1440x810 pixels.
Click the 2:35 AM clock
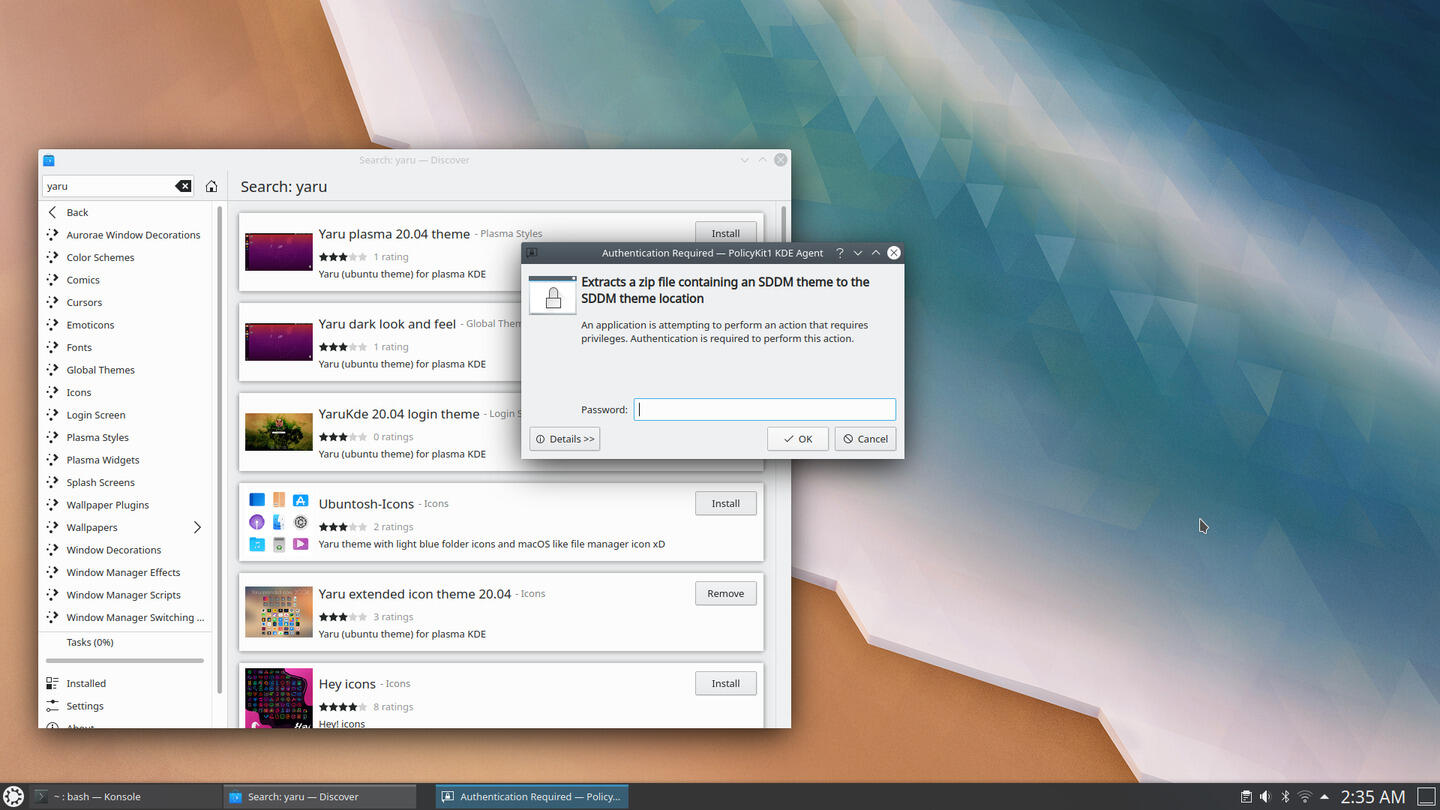click(1373, 797)
